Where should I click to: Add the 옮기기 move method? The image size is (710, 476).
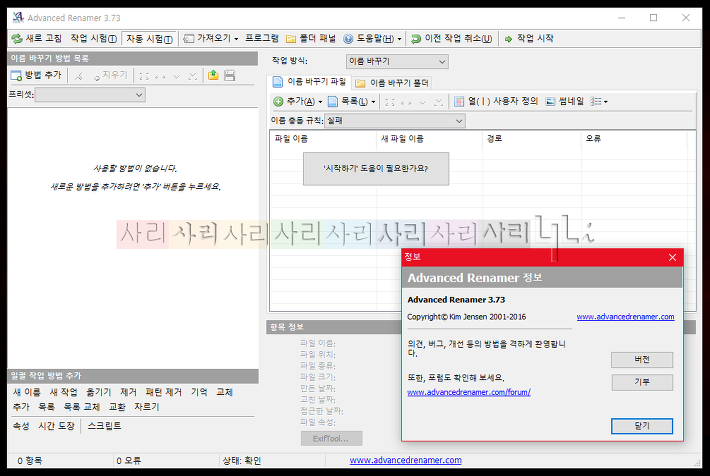[x=98, y=392]
